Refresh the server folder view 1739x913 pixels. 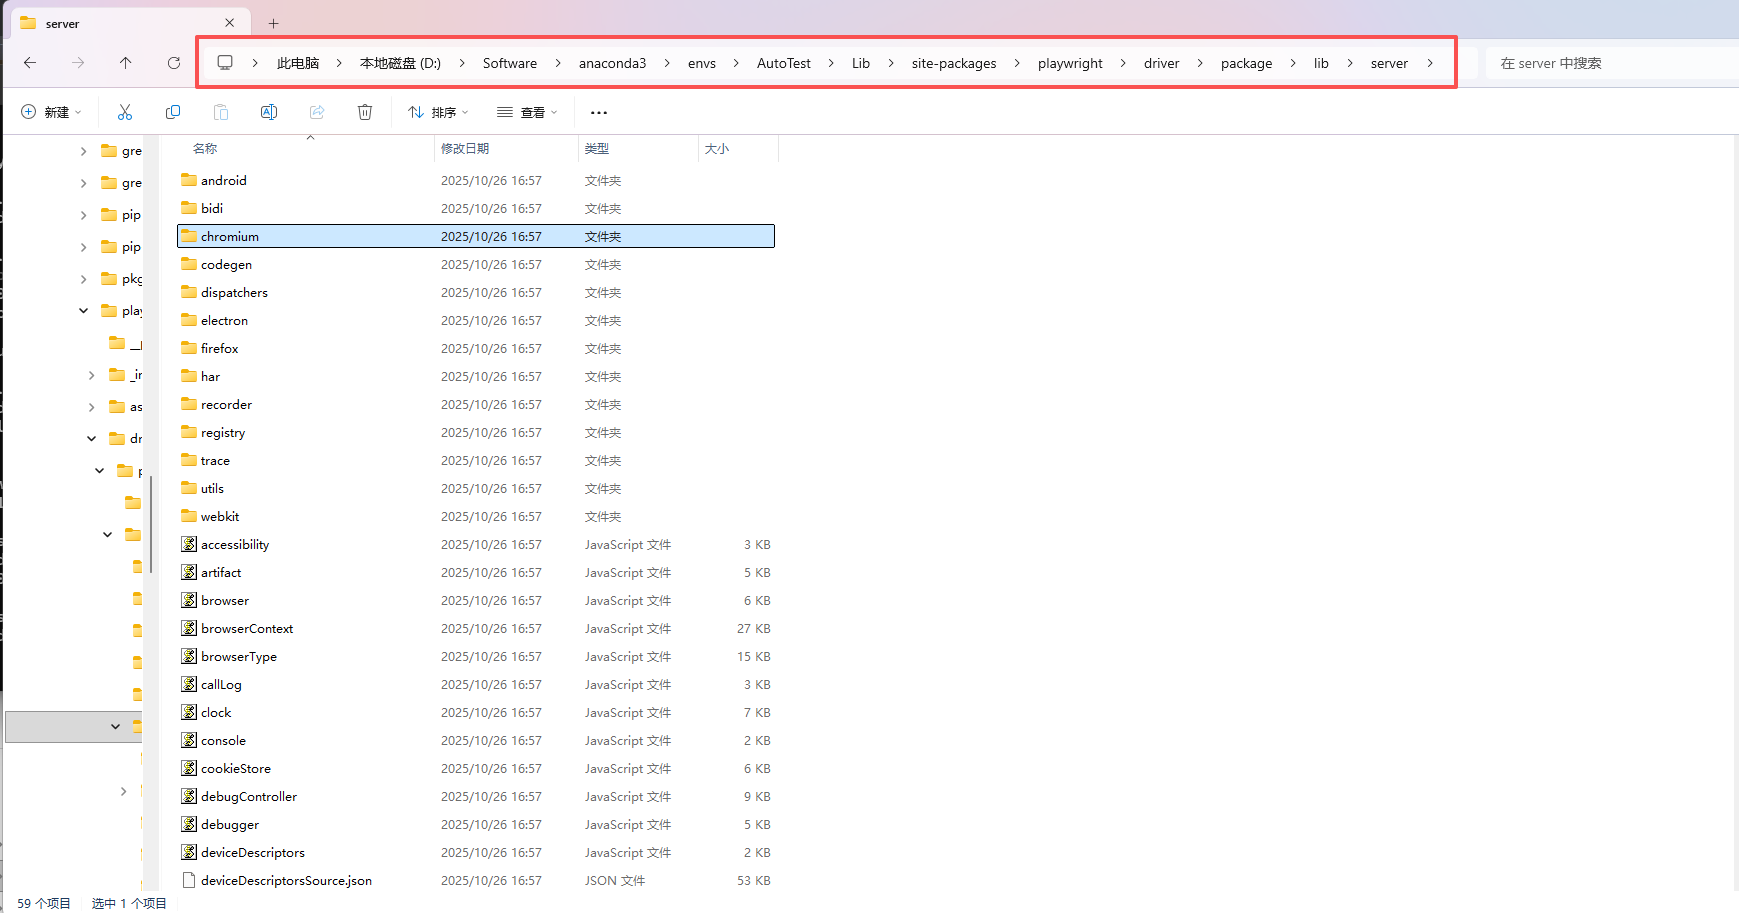(174, 63)
